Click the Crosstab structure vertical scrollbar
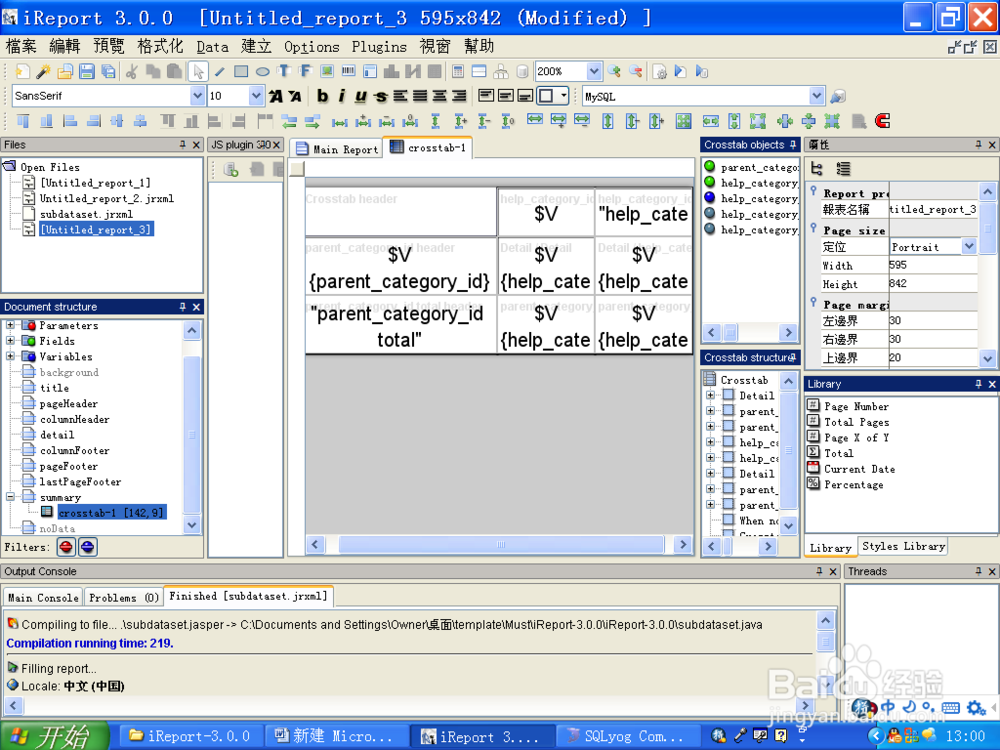The height and width of the screenshot is (750, 1000). pyautogui.click(x=789, y=450)
